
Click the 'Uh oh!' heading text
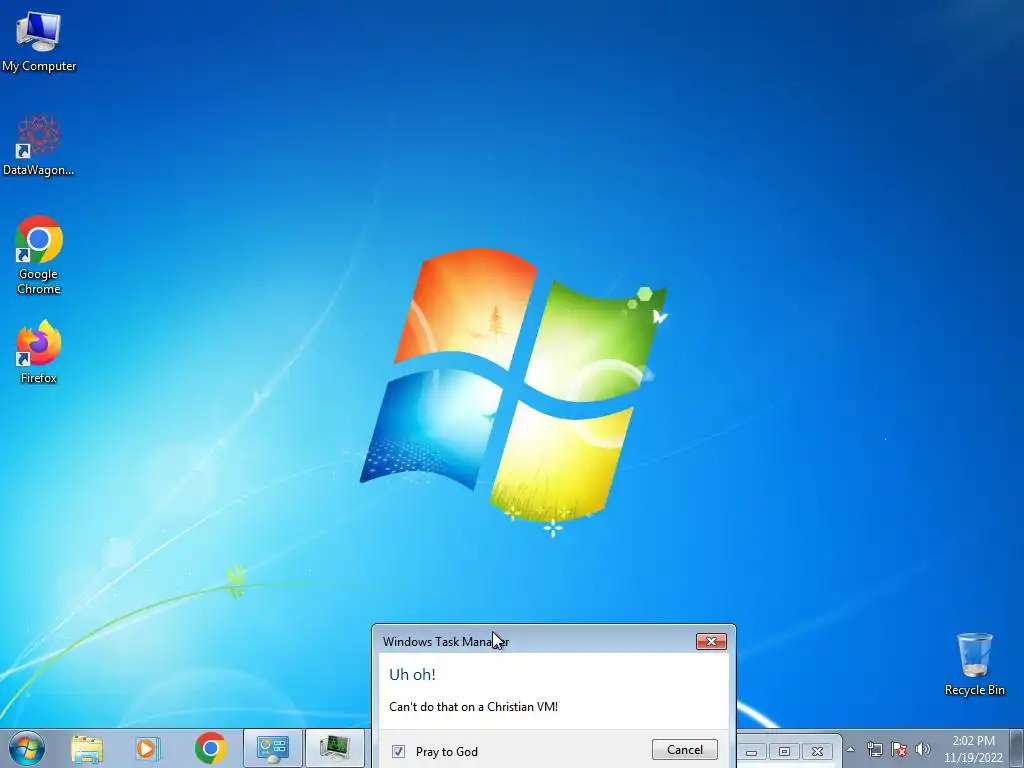coord(412,675)
